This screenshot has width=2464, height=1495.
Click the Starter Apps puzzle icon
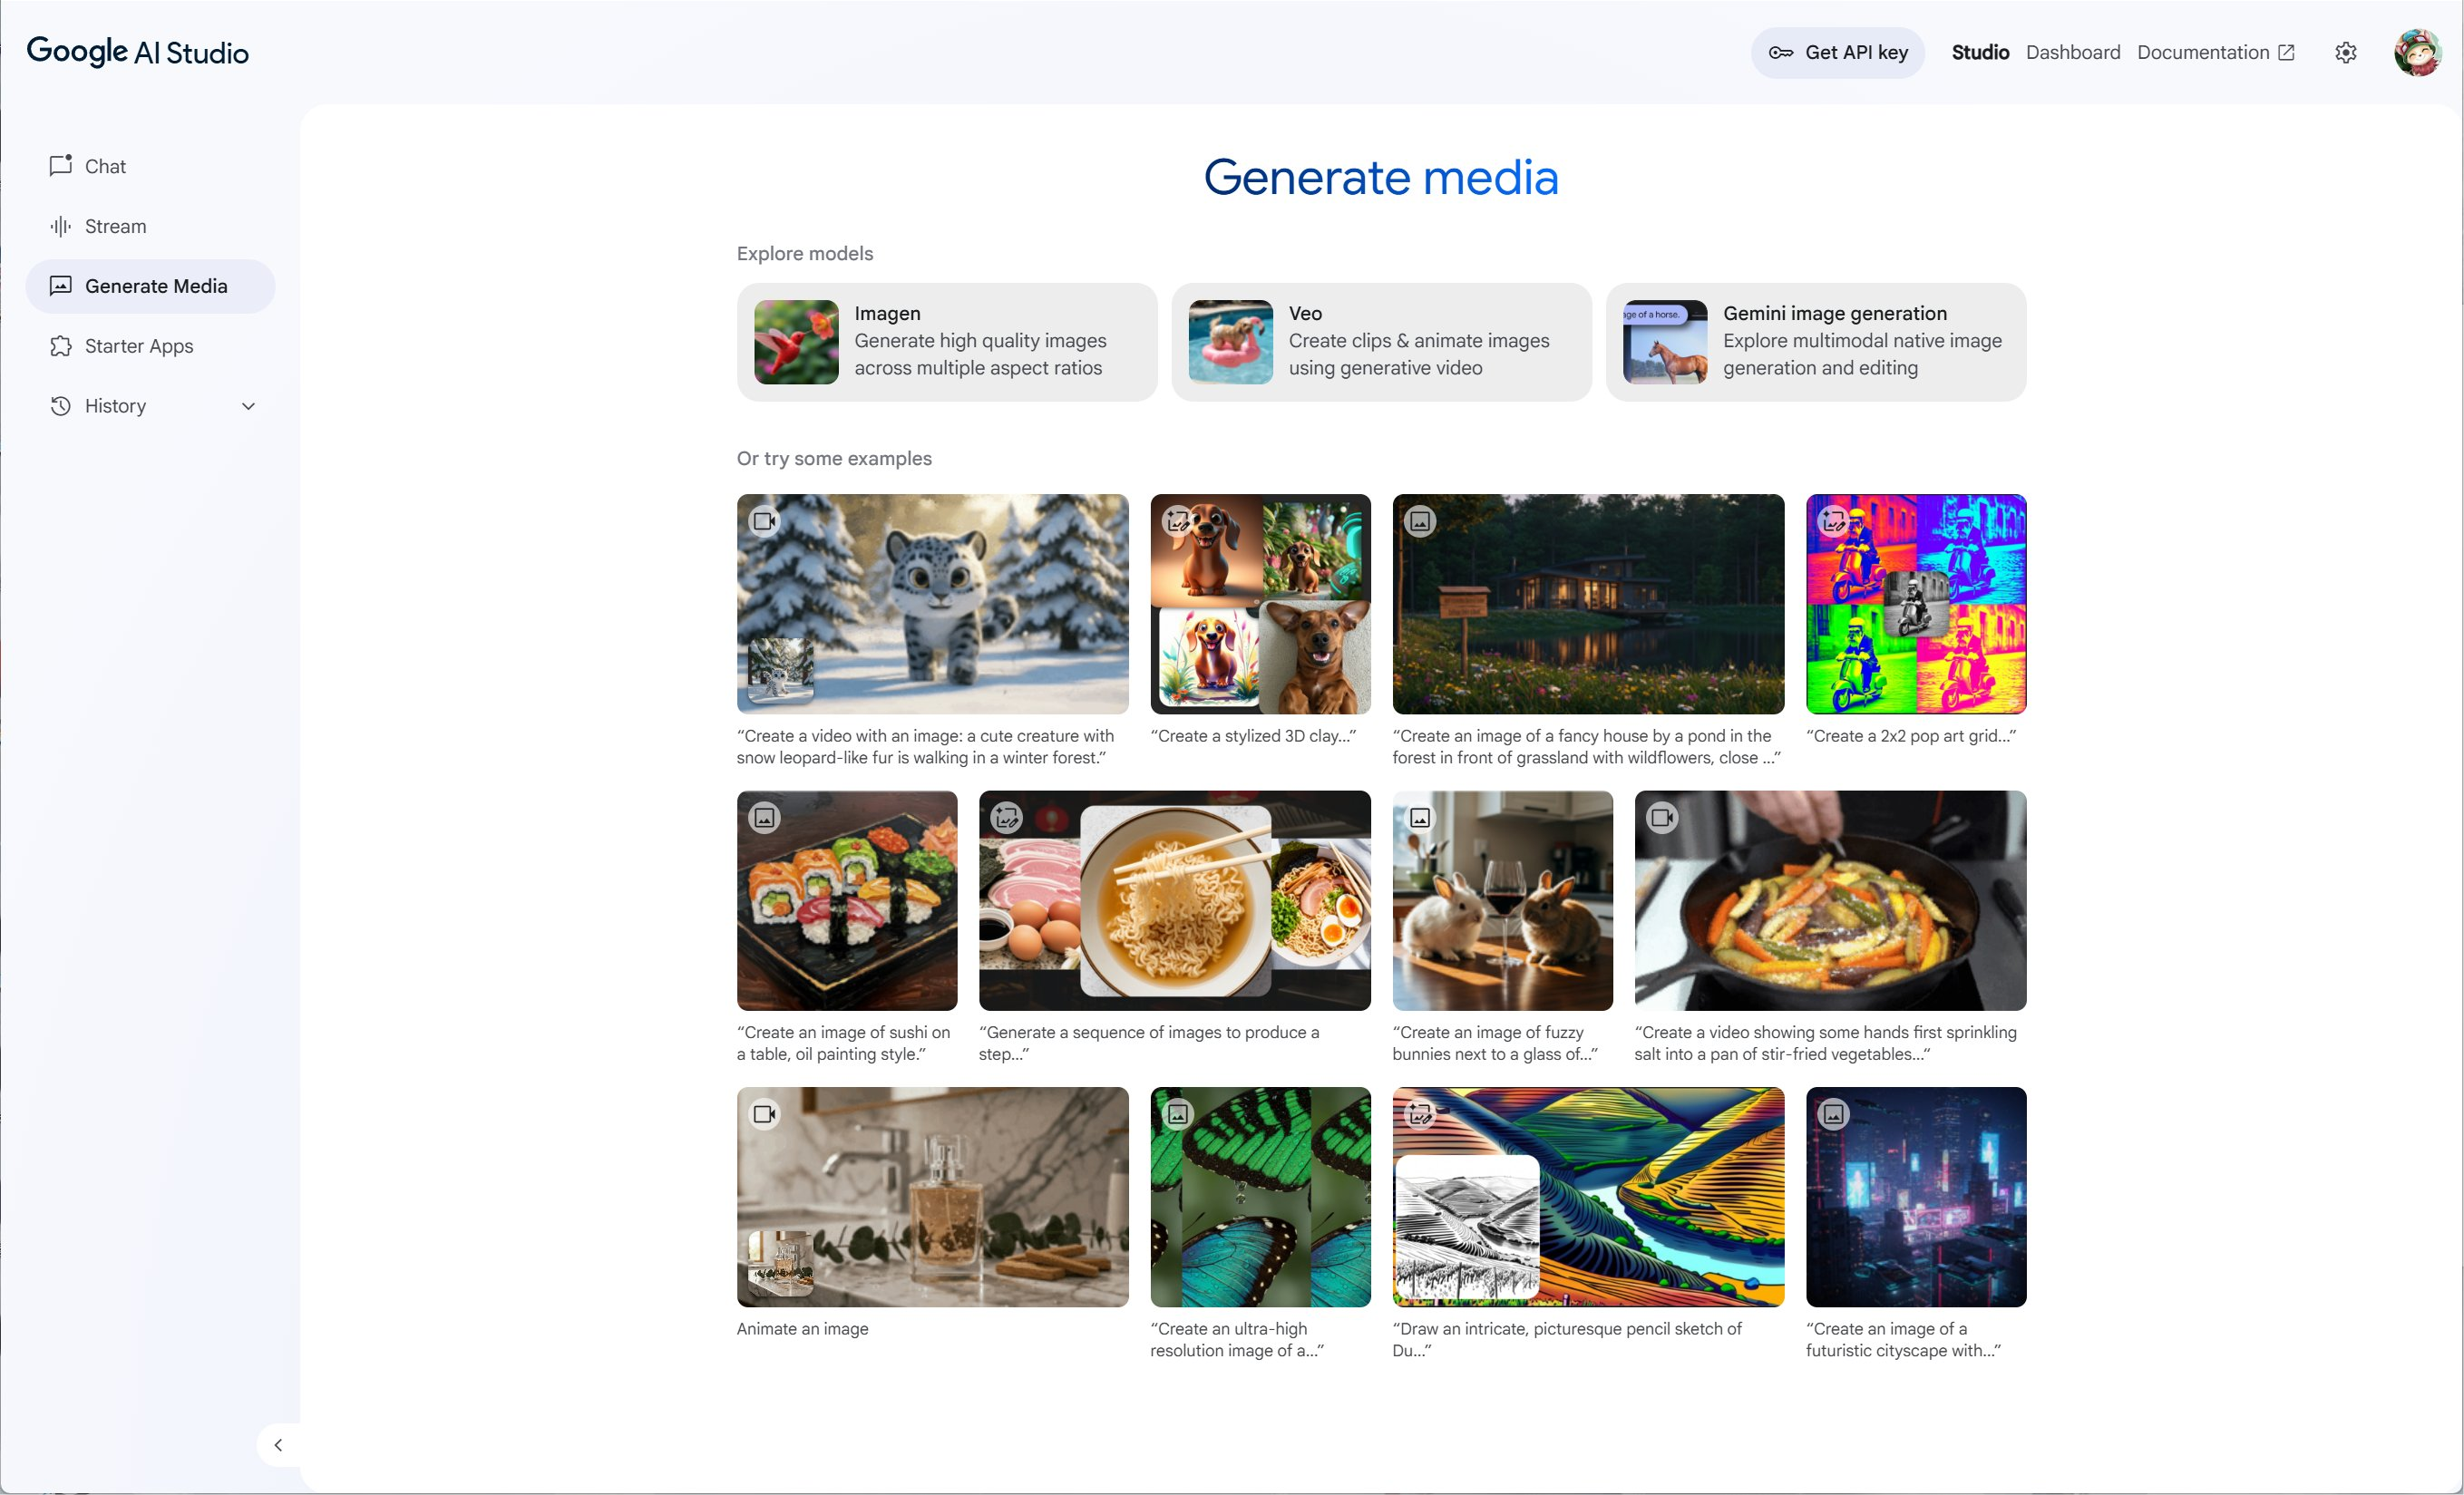(x=61, y=346)
